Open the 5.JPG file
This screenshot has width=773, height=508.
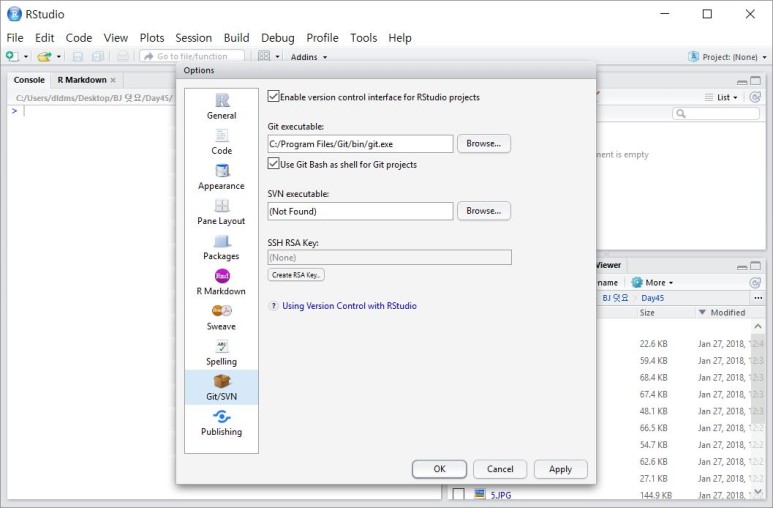click(500, 495)
